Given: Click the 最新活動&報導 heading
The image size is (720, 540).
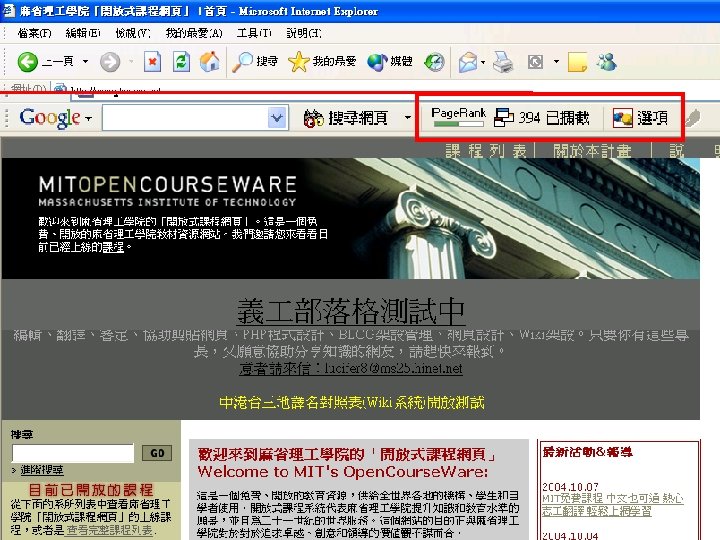Looking at the screenshot, I should 587,452.
